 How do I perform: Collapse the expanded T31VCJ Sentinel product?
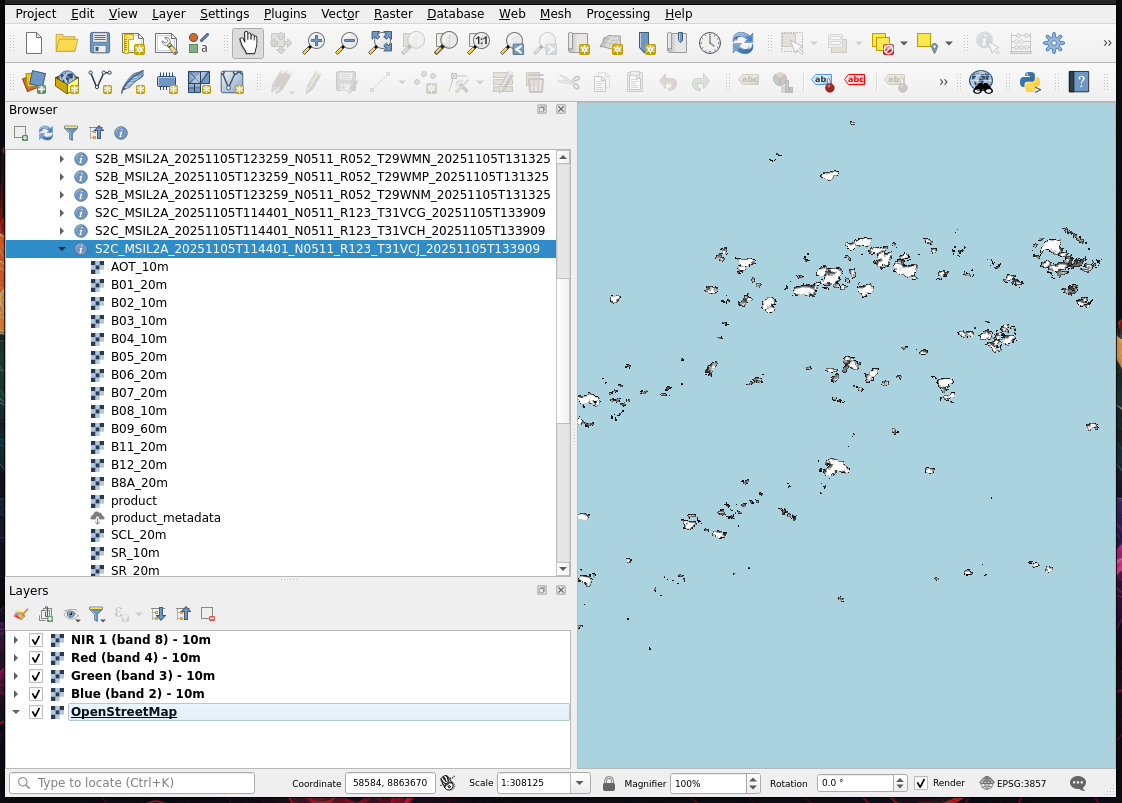coord(62,249)
